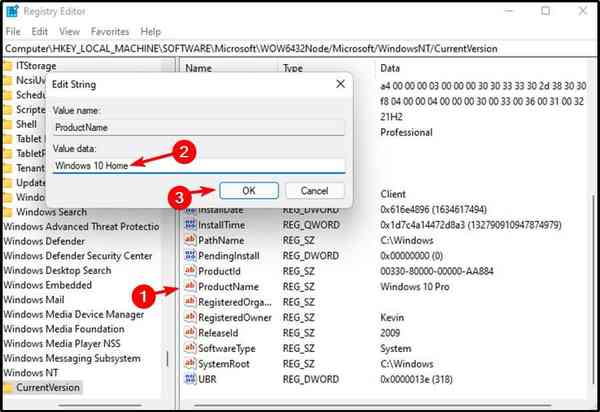Click the REG_QWORD type of InstallTime

click(x=311, y=225)
